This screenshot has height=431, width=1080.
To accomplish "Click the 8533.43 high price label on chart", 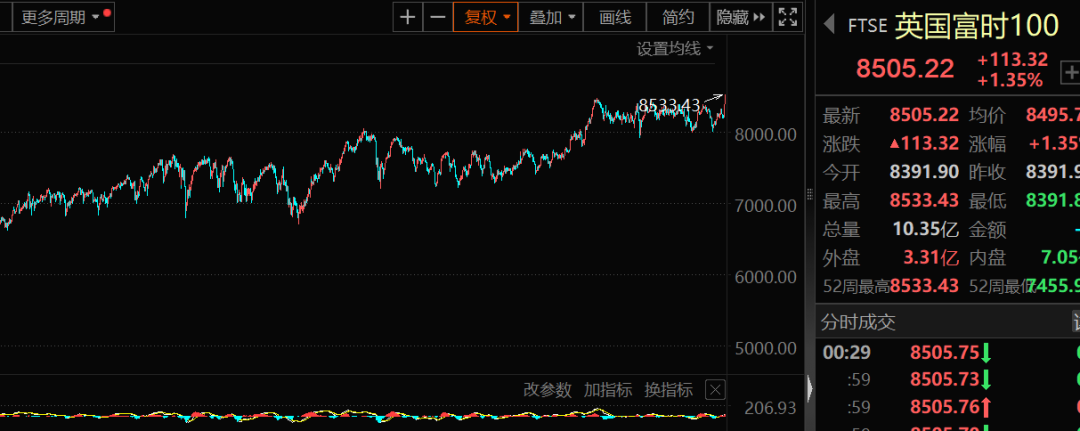I will point(669,105).
